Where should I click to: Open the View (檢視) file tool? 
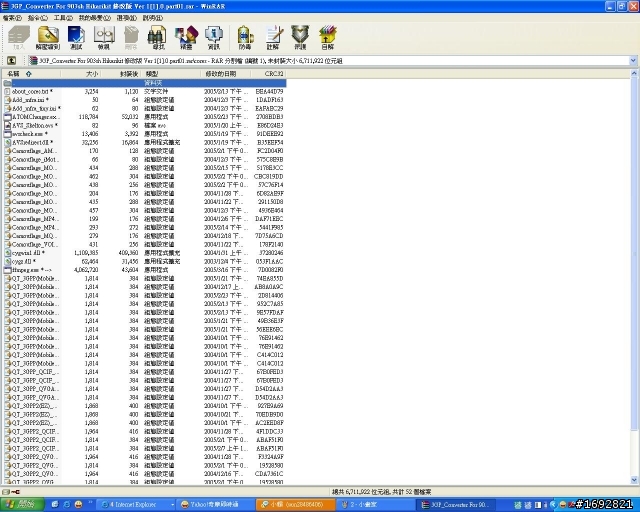click(x=104, y=38)
